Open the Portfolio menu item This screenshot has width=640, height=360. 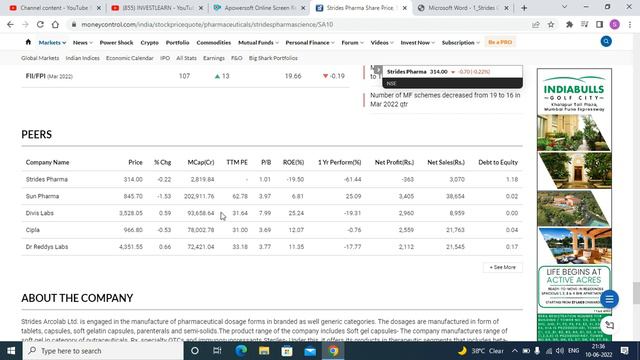click(178, 42)
